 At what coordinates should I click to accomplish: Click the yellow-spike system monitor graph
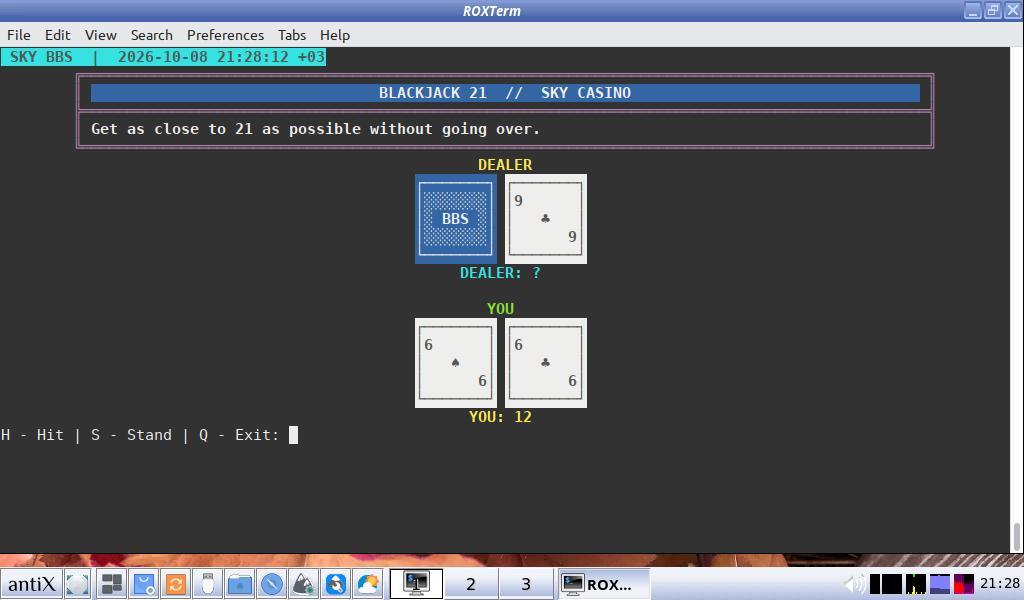click(x=916, y=584)
